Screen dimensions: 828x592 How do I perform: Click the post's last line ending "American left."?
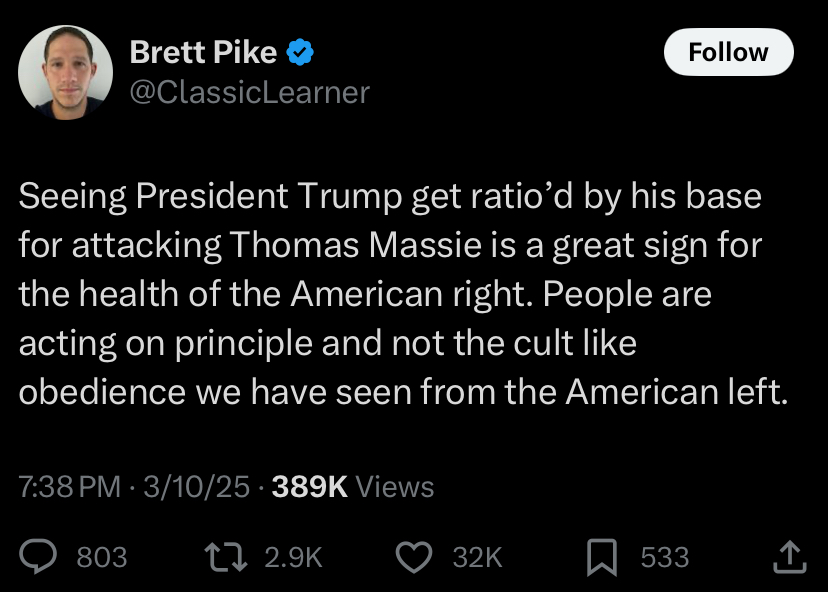[403, 392]
